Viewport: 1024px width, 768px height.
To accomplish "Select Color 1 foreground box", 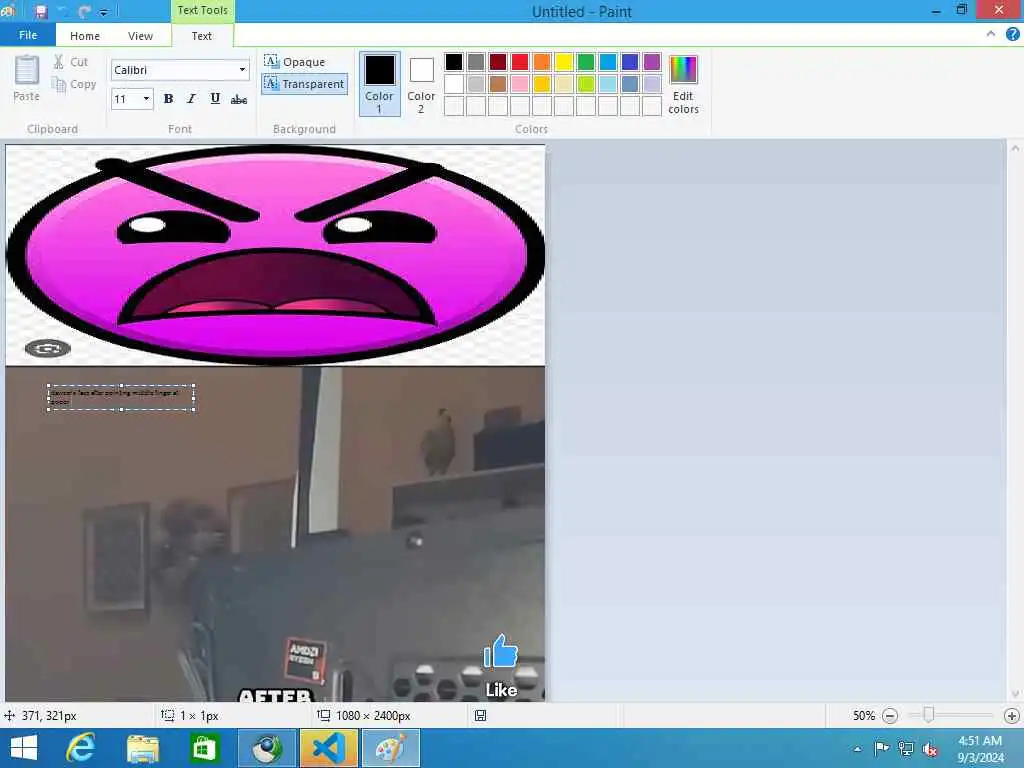I will pos(379,84).
